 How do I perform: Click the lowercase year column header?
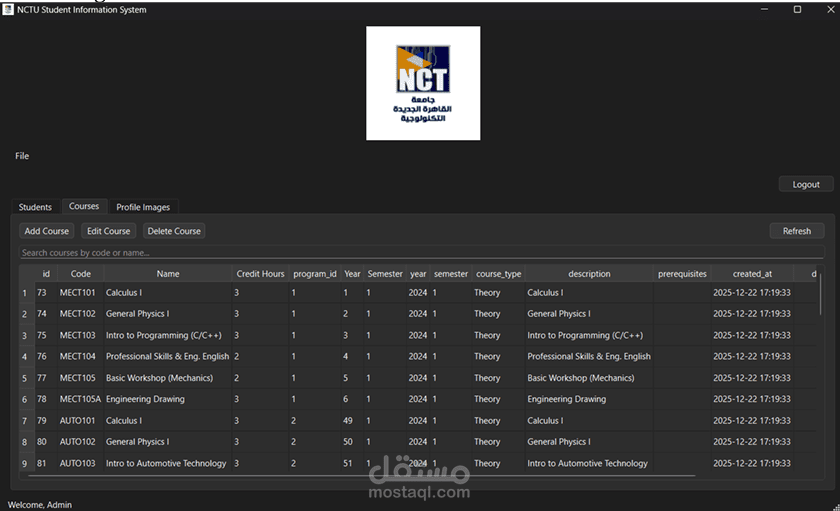coord(418,274)
